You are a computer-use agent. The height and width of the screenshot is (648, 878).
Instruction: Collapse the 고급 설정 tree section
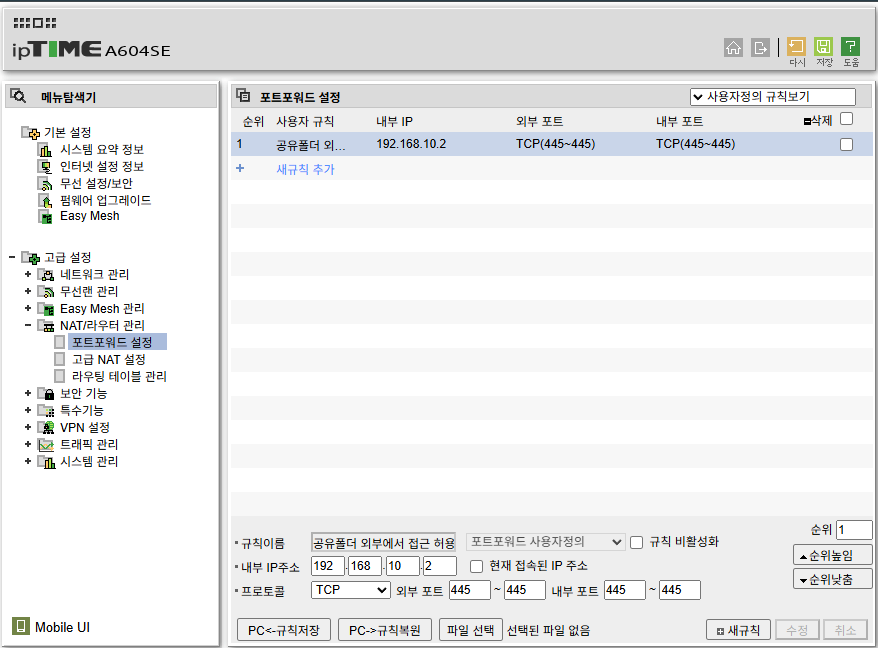point(12,258)
